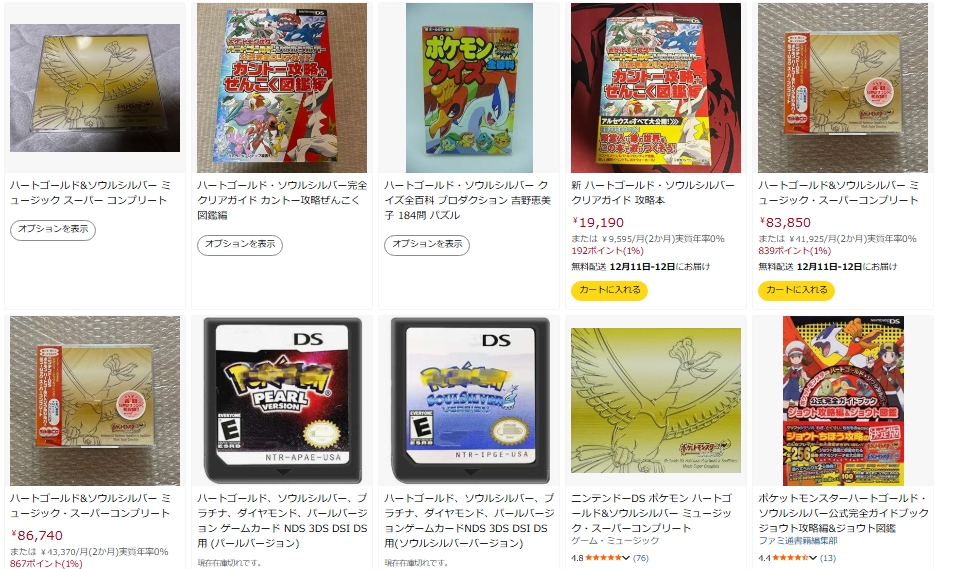The height and width of the screenshot is (569, 961).
Task: Add the ¥19,190 clear guide to cart
Action: [x=609, y=290]
